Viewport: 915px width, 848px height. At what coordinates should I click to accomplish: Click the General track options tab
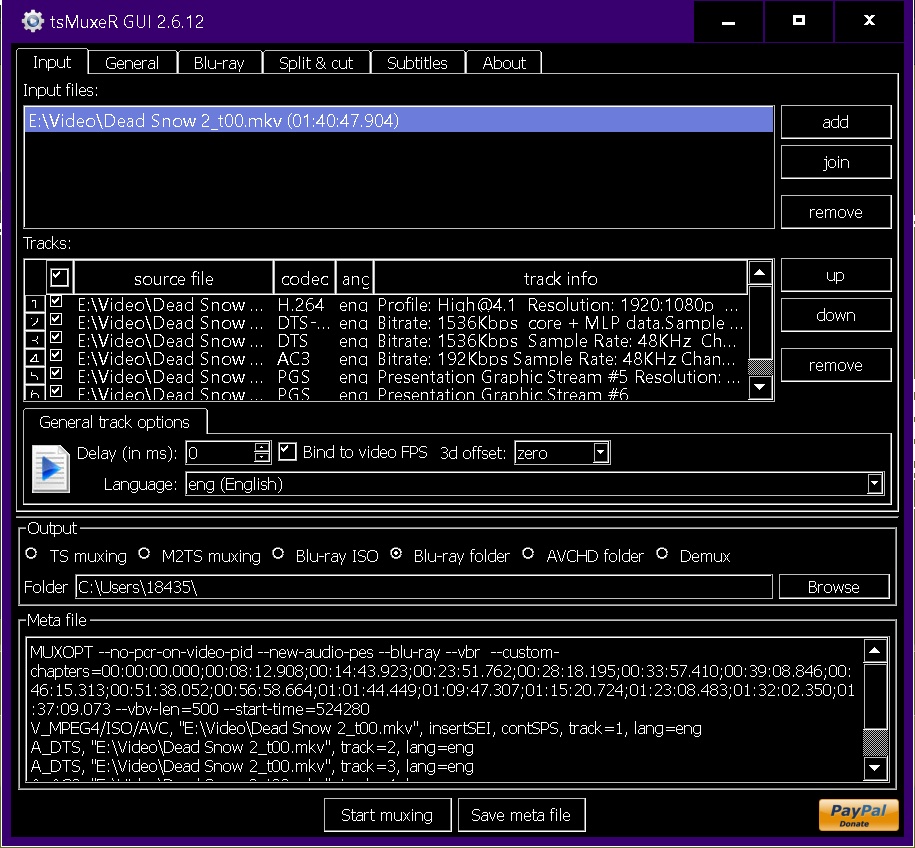[114, 422]
